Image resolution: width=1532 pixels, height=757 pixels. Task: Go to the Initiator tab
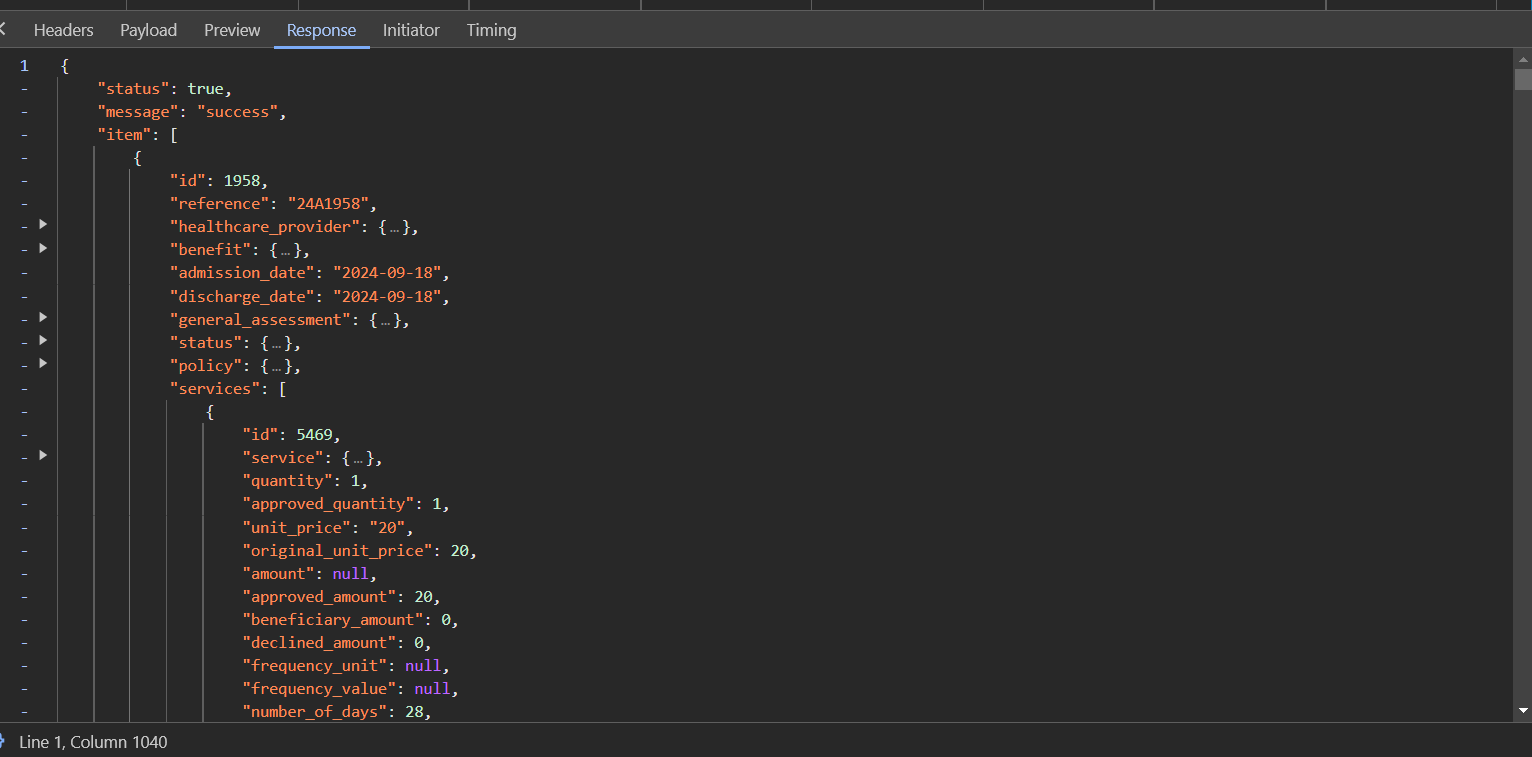tap(411, 30)
